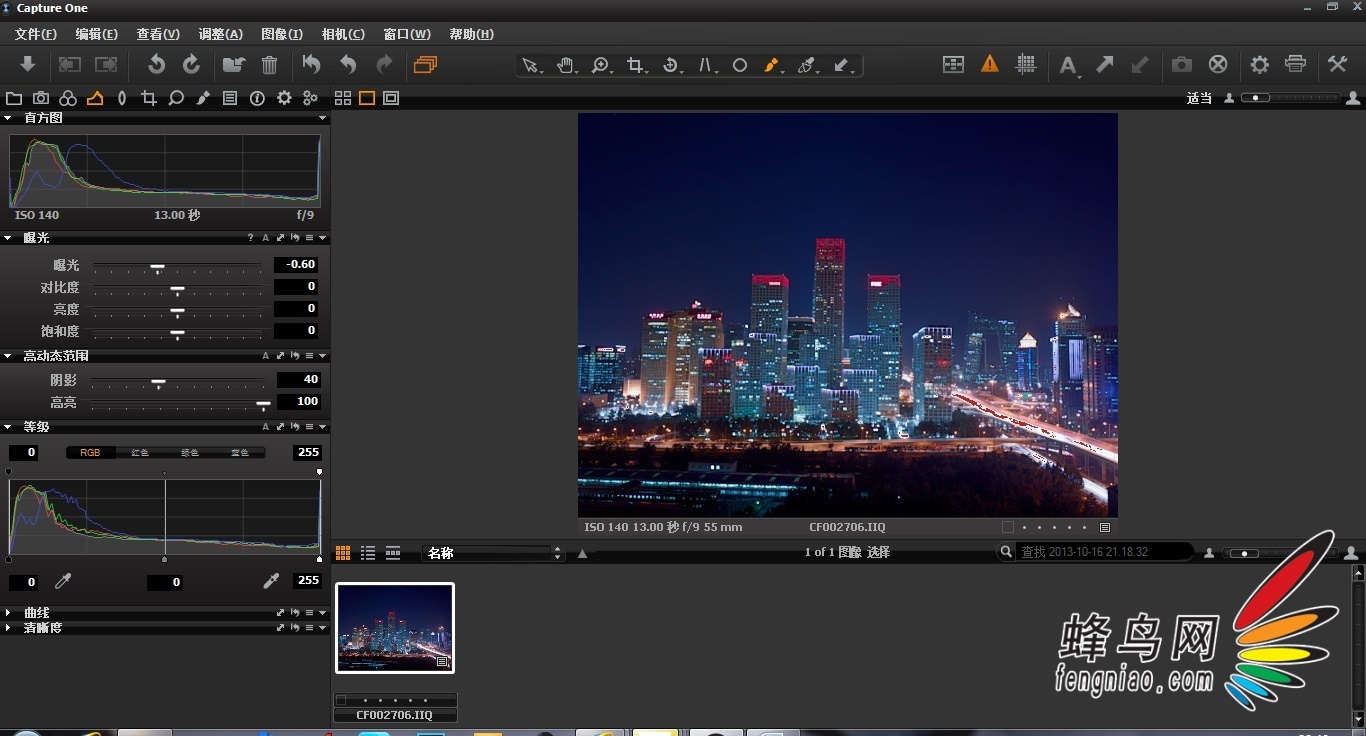Click the import images down-arrow icon
The image size is (1366, 736).
(28, 64)
